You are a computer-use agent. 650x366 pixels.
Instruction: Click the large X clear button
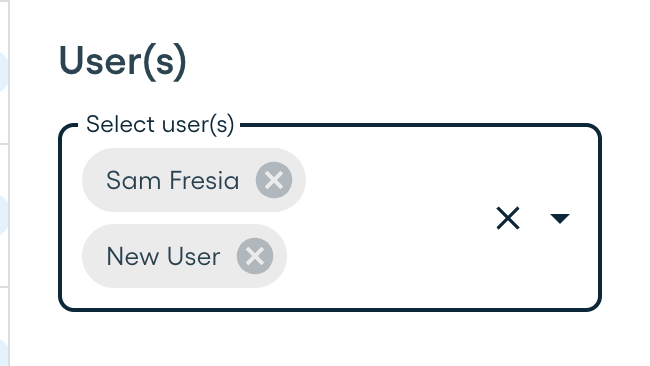508,218
